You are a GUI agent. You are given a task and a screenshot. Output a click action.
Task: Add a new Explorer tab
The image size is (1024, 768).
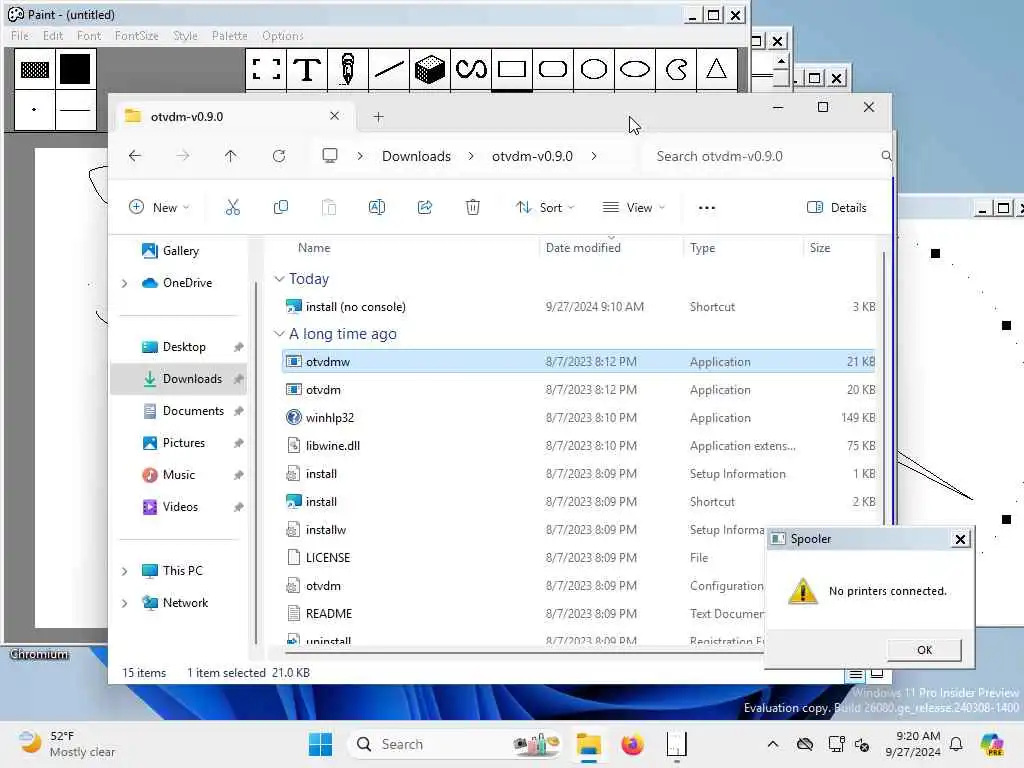point(378,117)
